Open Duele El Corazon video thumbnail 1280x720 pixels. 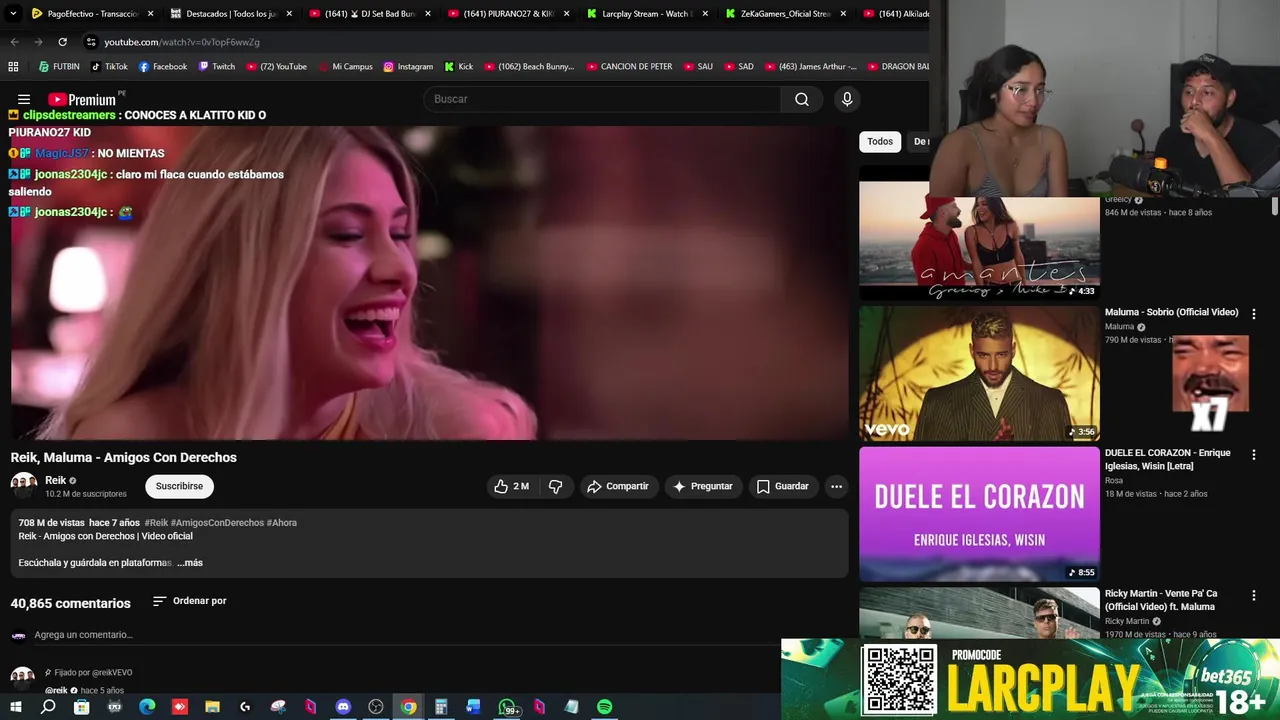point(979,514)
